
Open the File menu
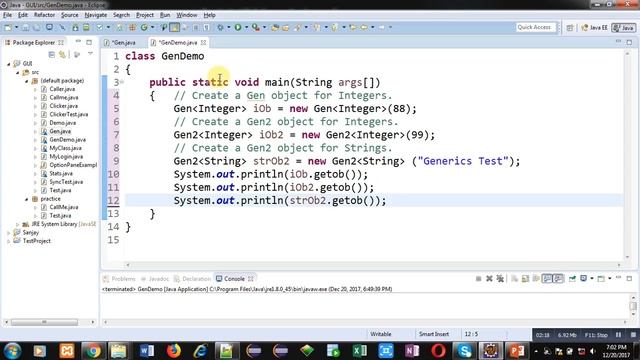[7, 15]
